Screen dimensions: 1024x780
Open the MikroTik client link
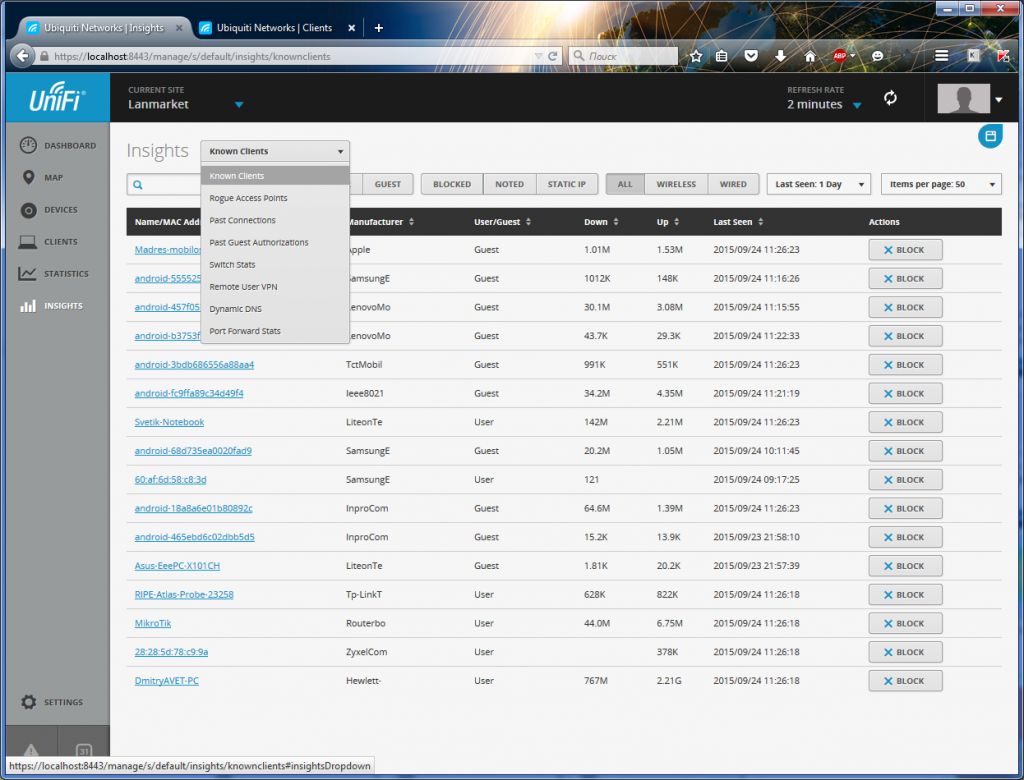coord(153,623)
